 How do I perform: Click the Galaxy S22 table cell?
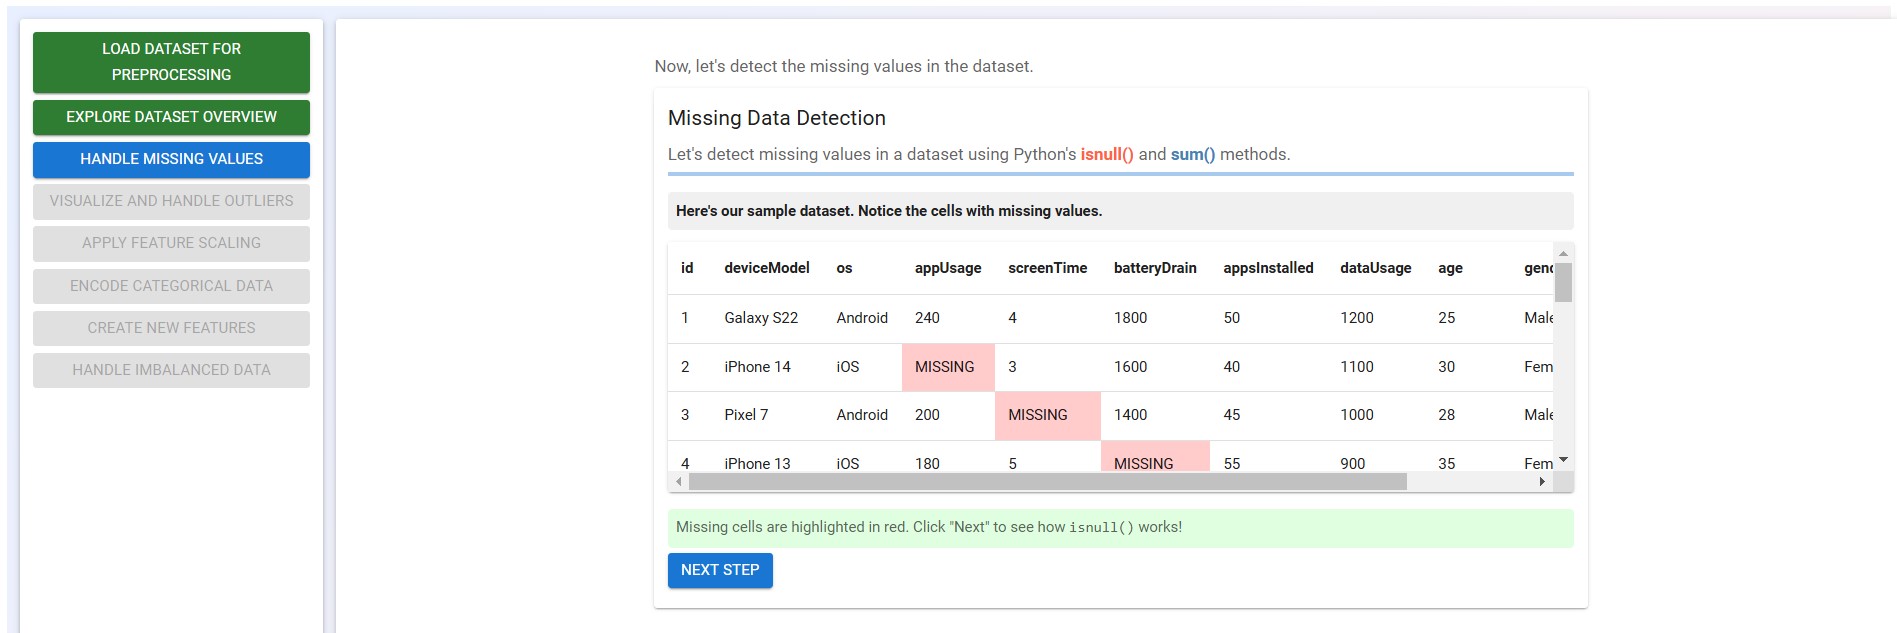point(764,318)
